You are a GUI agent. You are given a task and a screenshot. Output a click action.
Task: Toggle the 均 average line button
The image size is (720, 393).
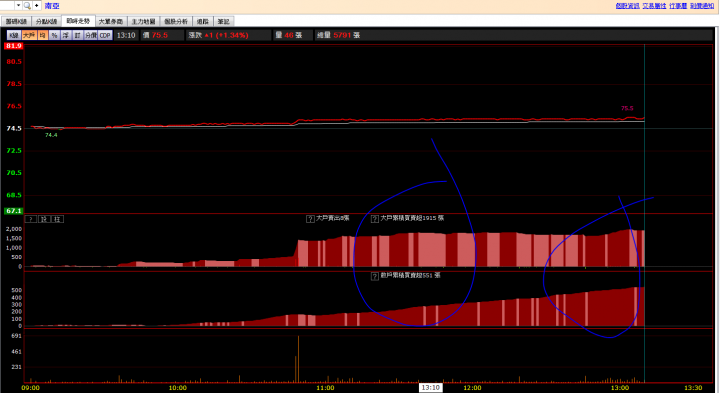[x=43, y=35]
